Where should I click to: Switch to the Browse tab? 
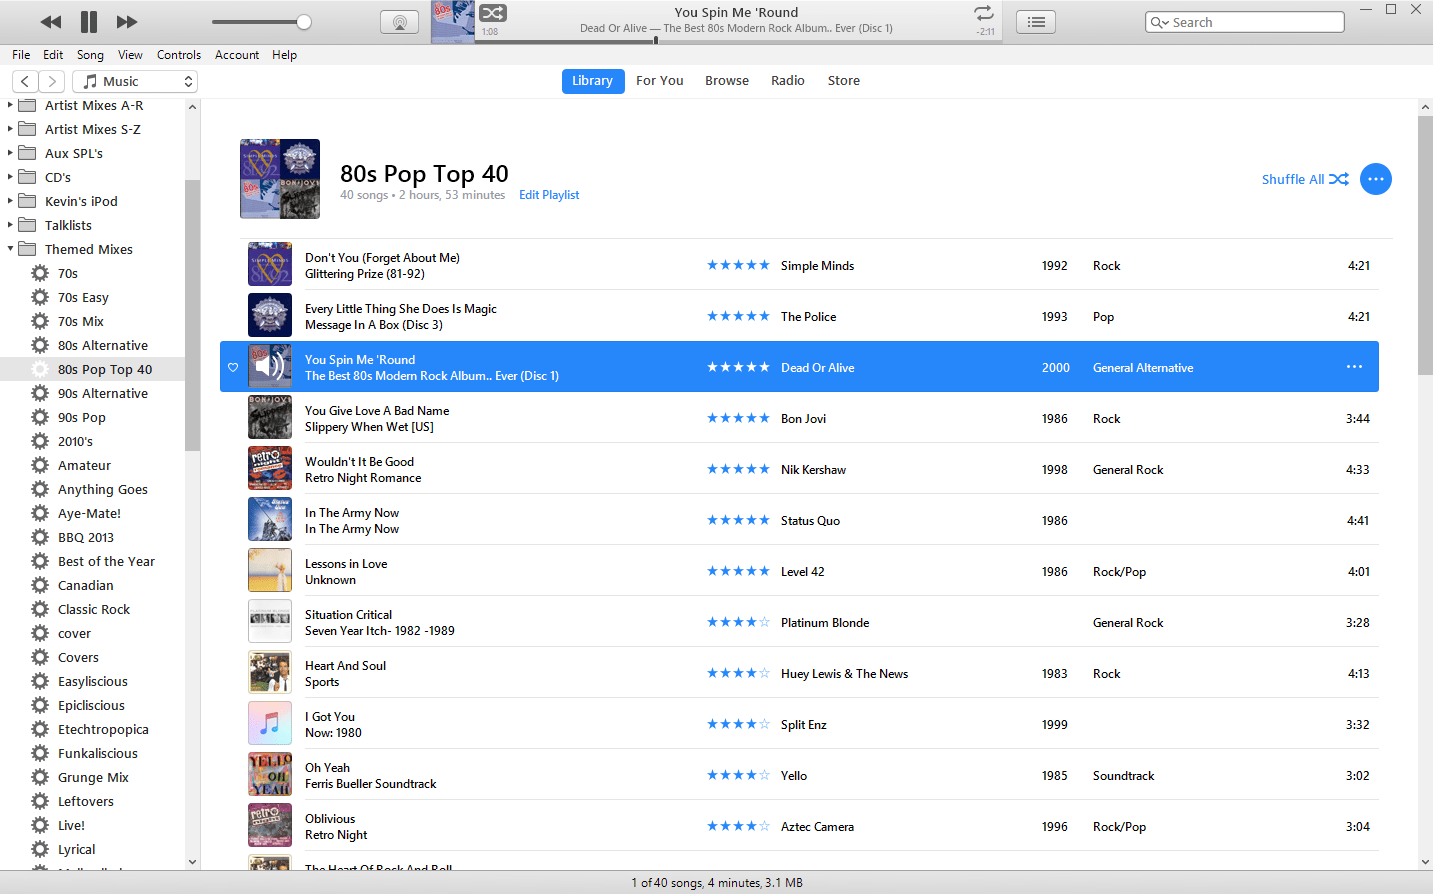(x=727, y=81)
